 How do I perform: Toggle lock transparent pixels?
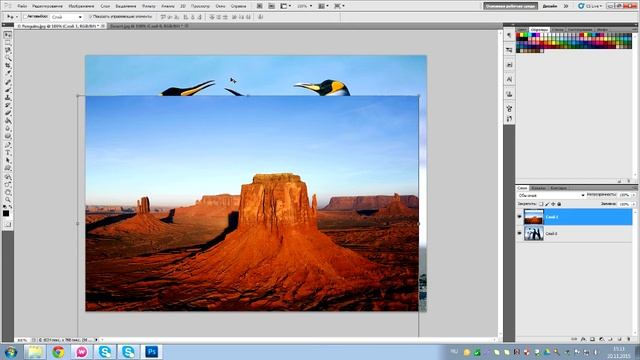click(541, 204)
